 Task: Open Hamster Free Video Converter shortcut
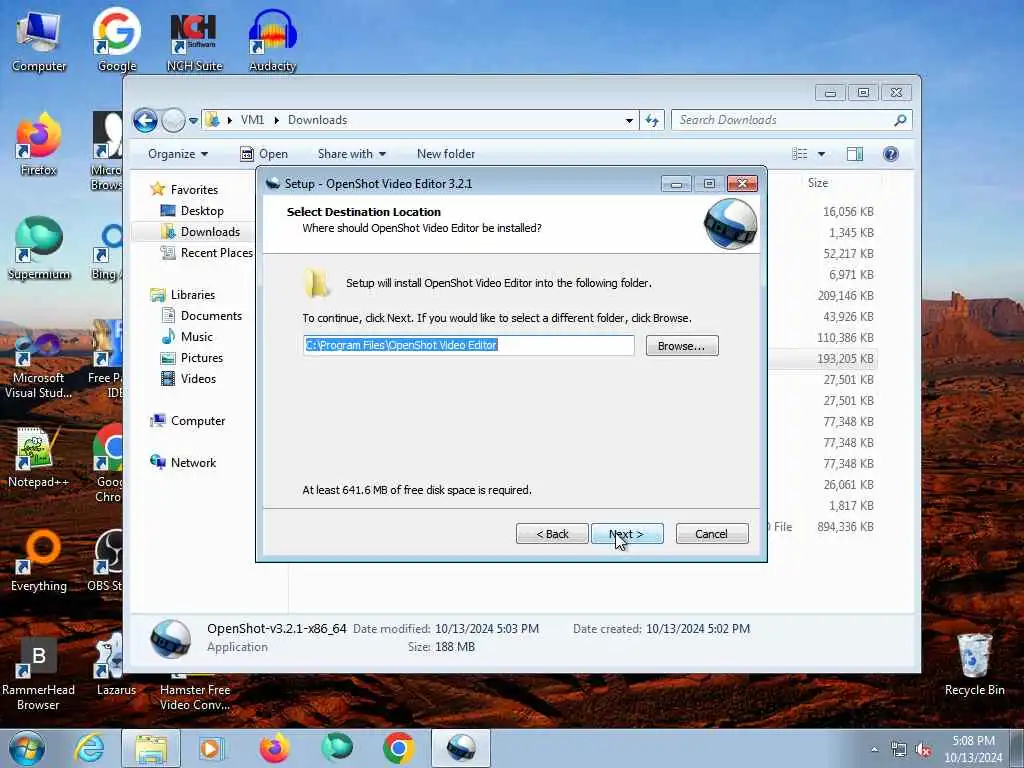point(195,692)
